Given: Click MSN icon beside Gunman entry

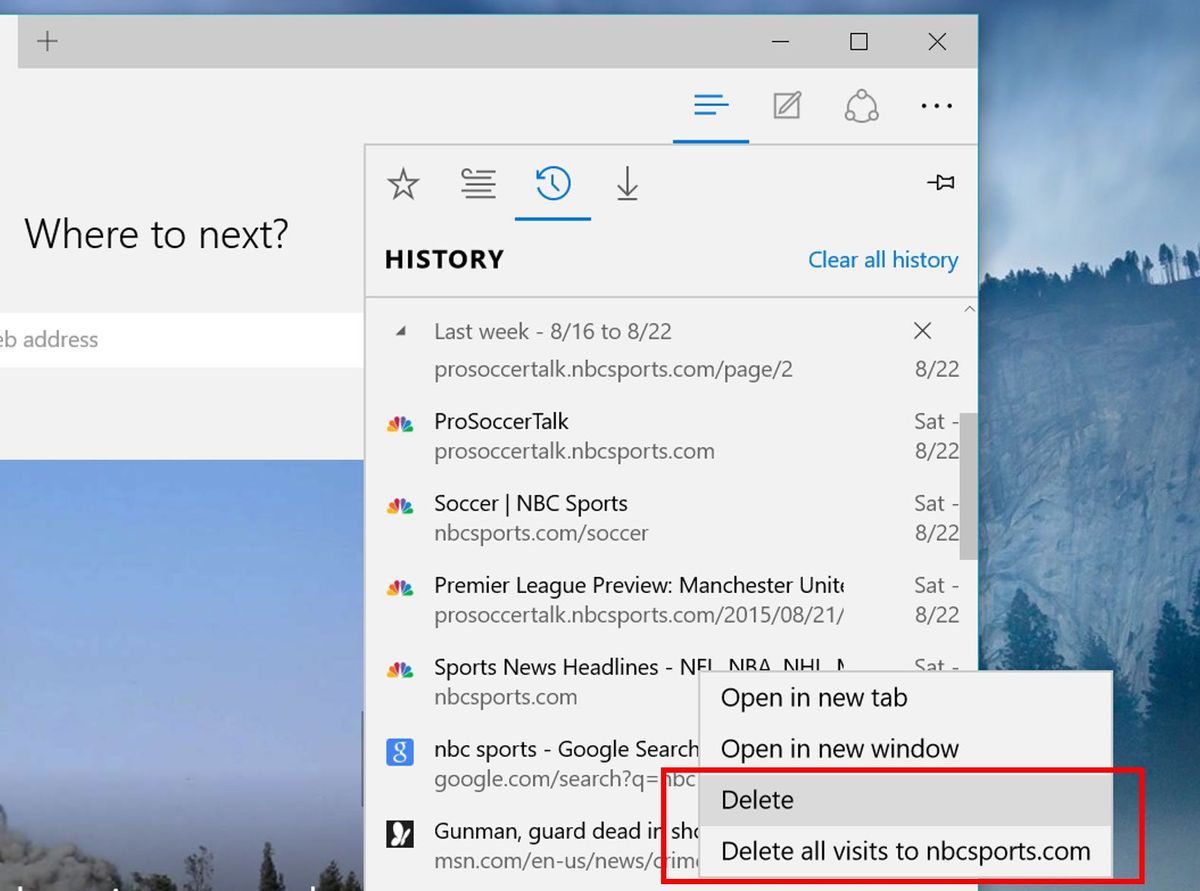Looking at the screenshot, I should [x=400, y=833].
